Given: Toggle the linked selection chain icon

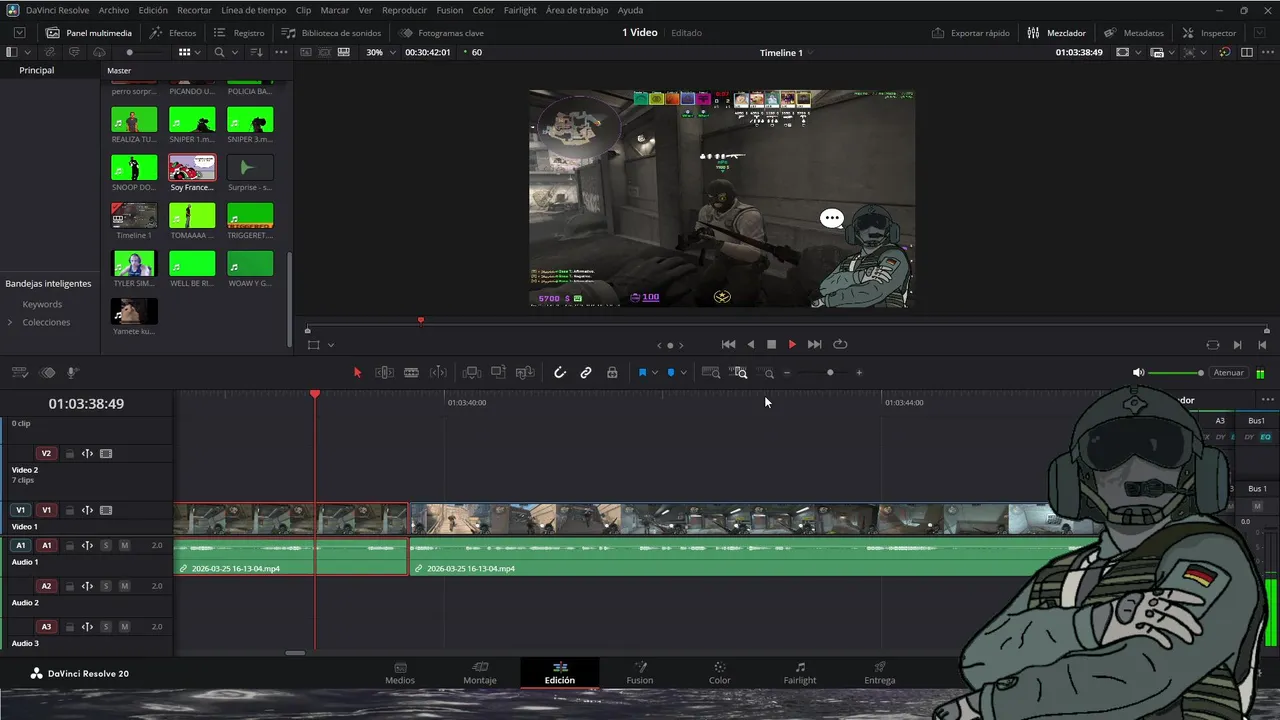Looking at the screenshot, I should 586,373.
